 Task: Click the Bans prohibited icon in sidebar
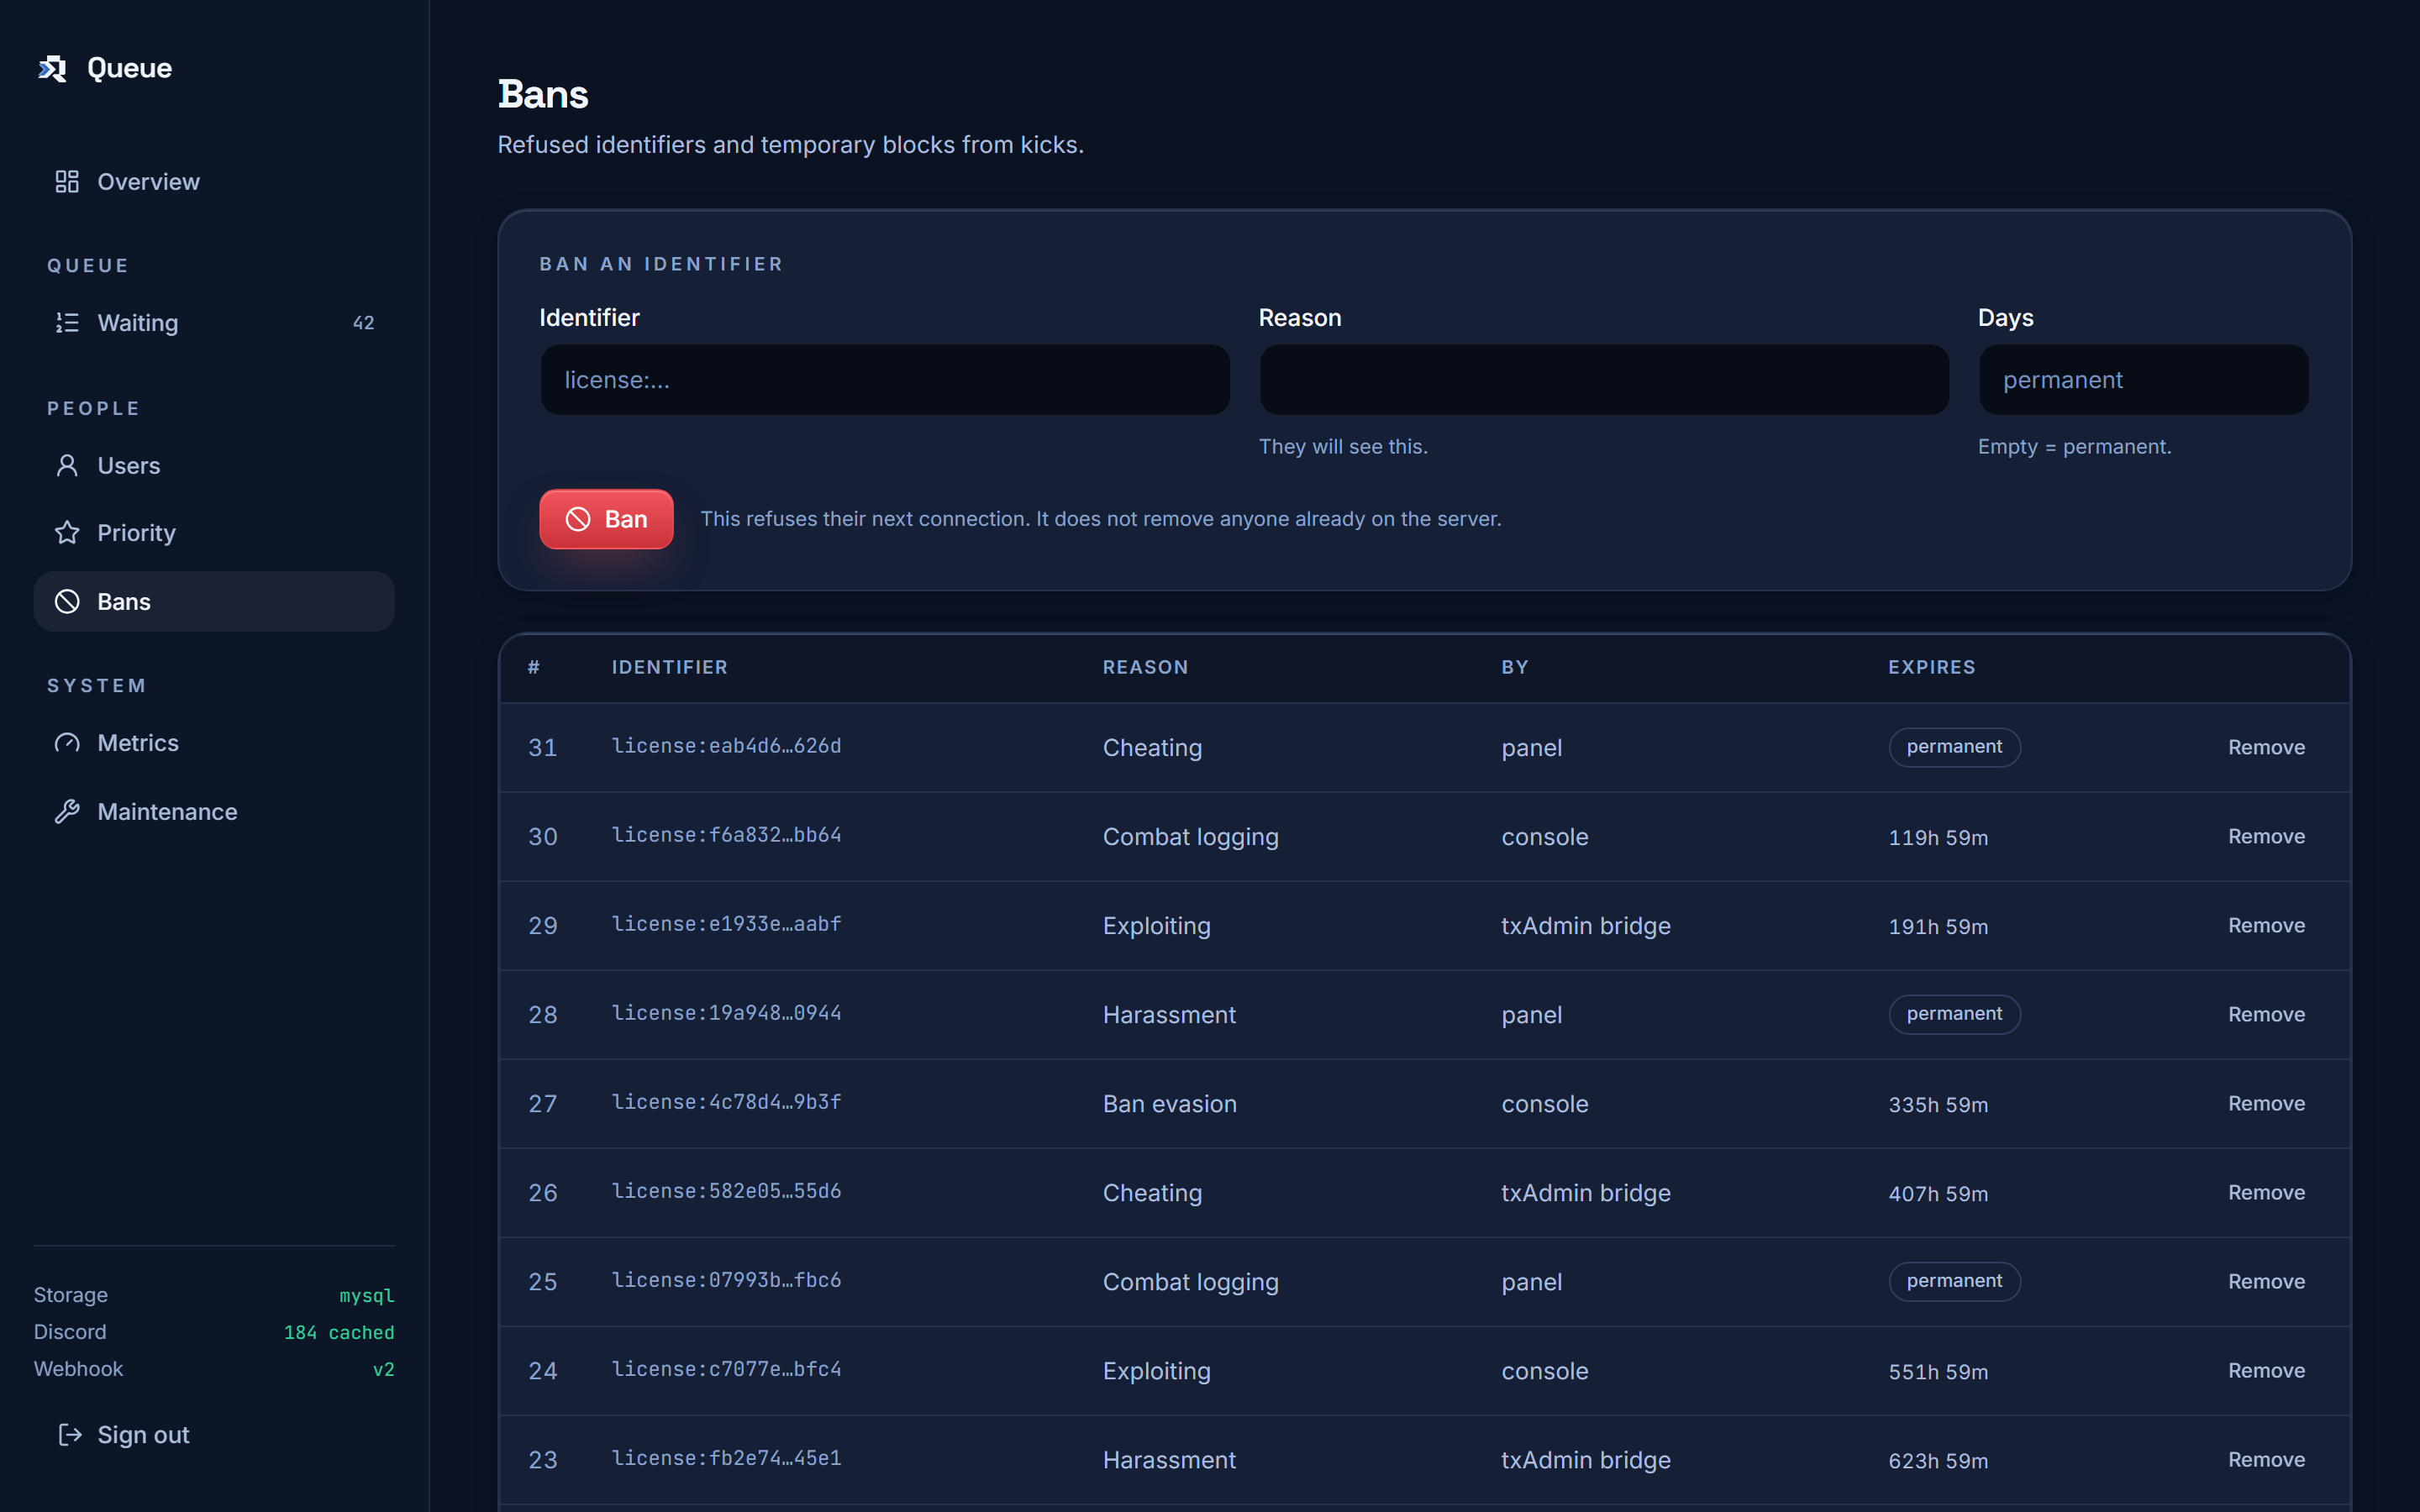[x=67, y=602]
